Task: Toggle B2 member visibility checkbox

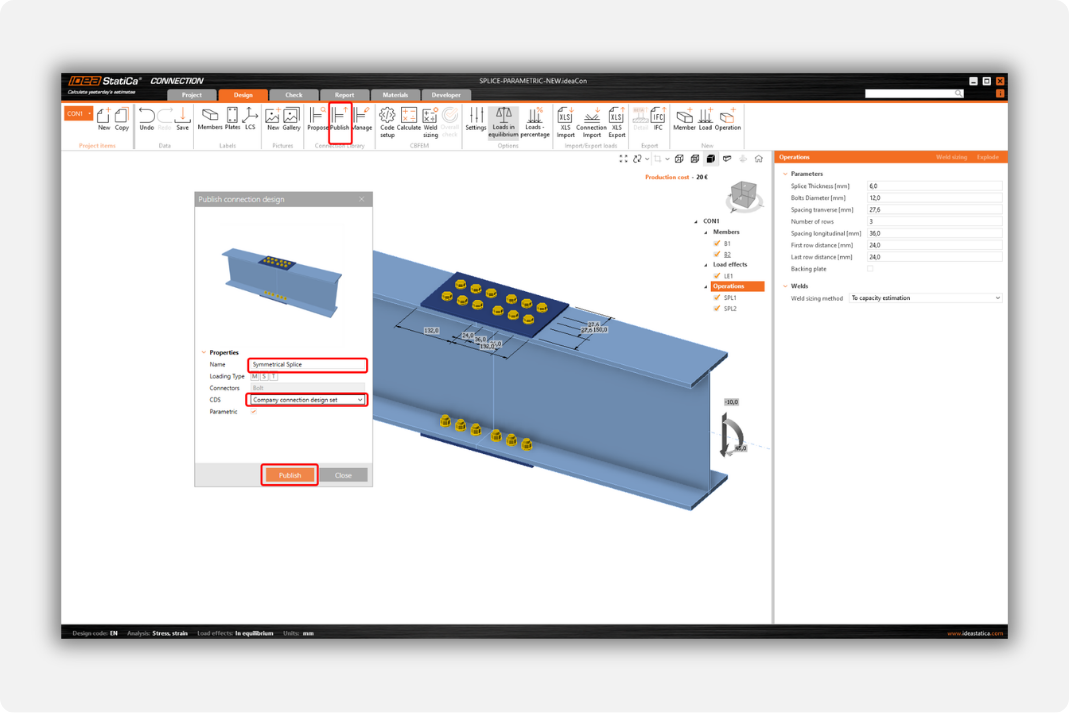Action: tap(717, 254)
